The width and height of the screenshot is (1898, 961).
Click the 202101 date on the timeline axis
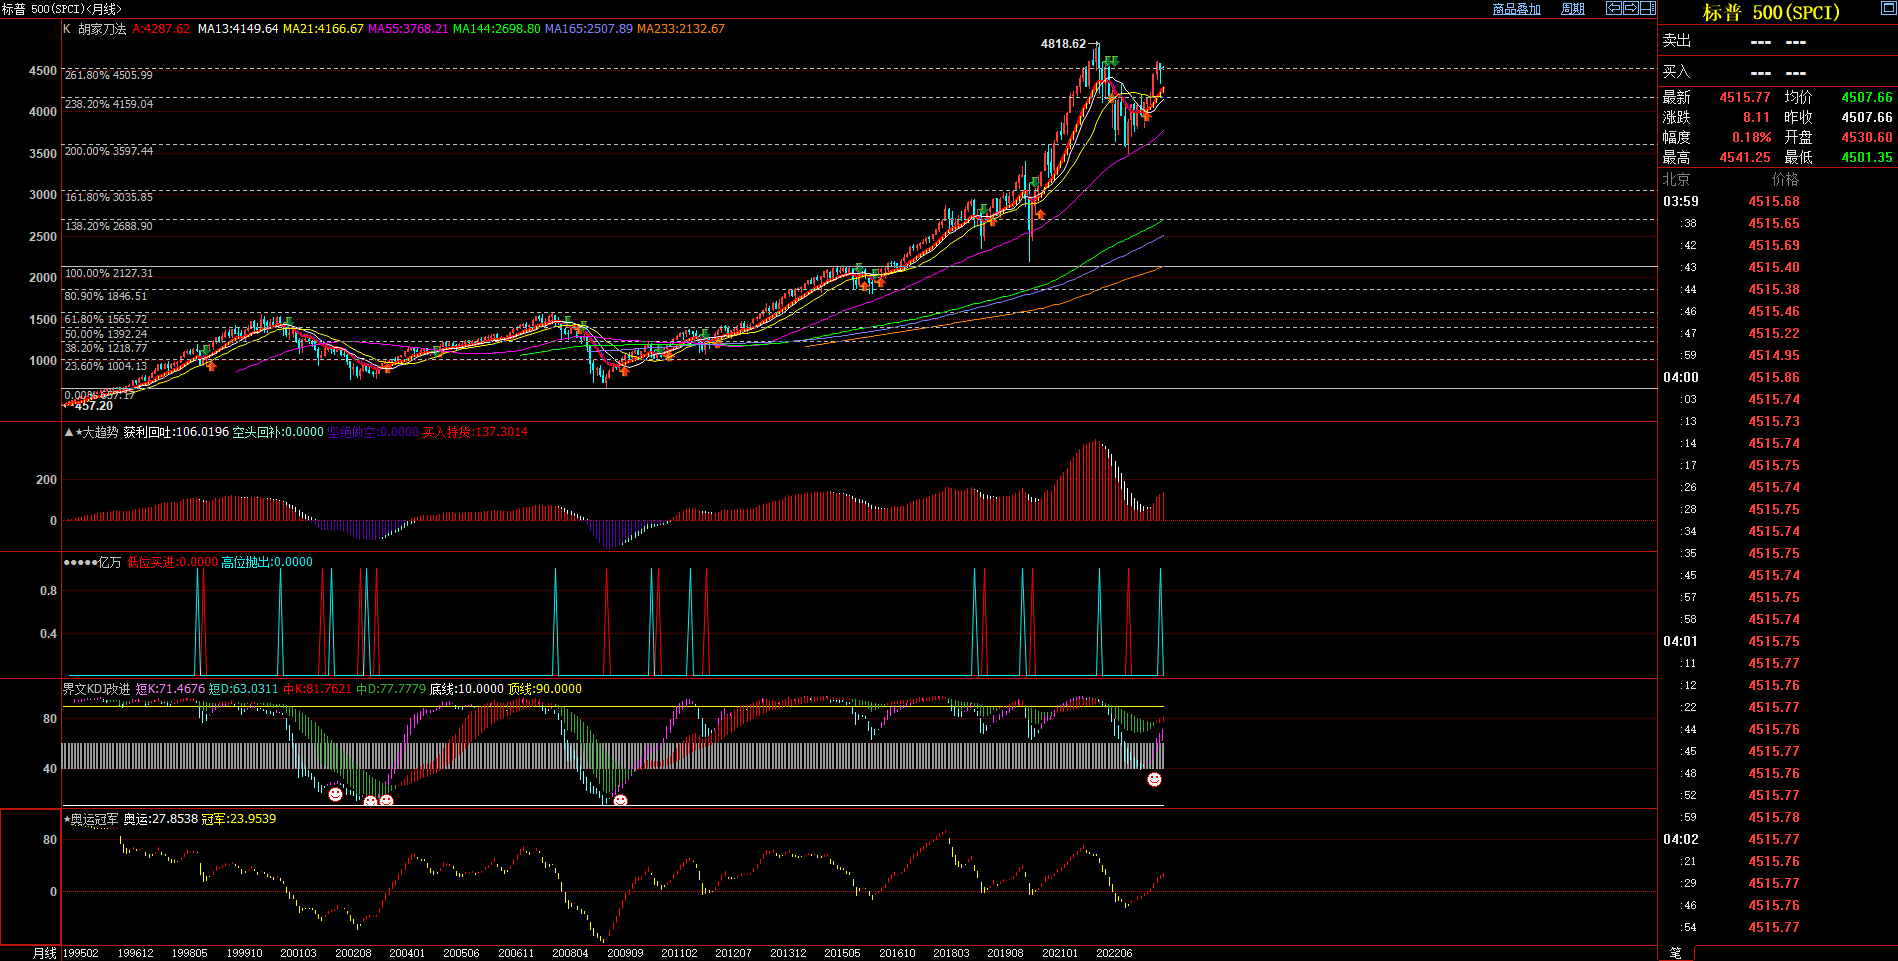coord(1060,953)
